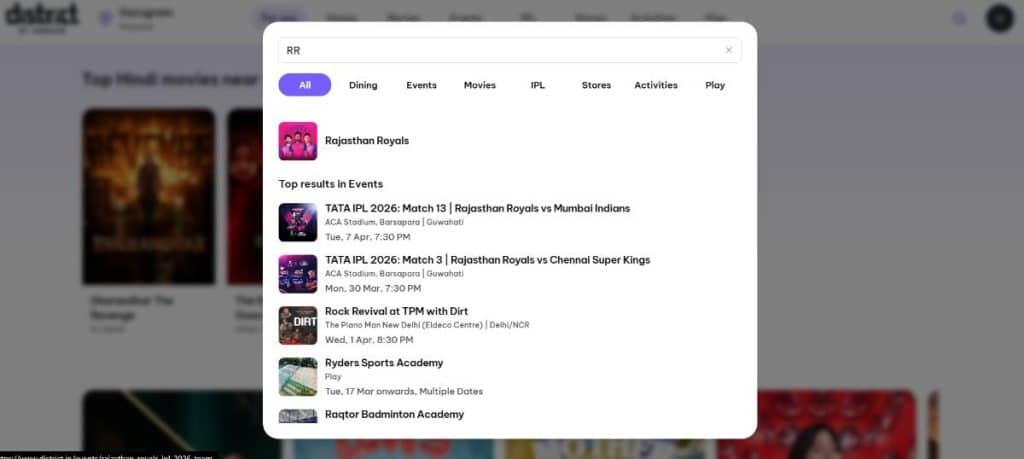
Task: Switch to the Stores filter tab
Action: [596, 85]
